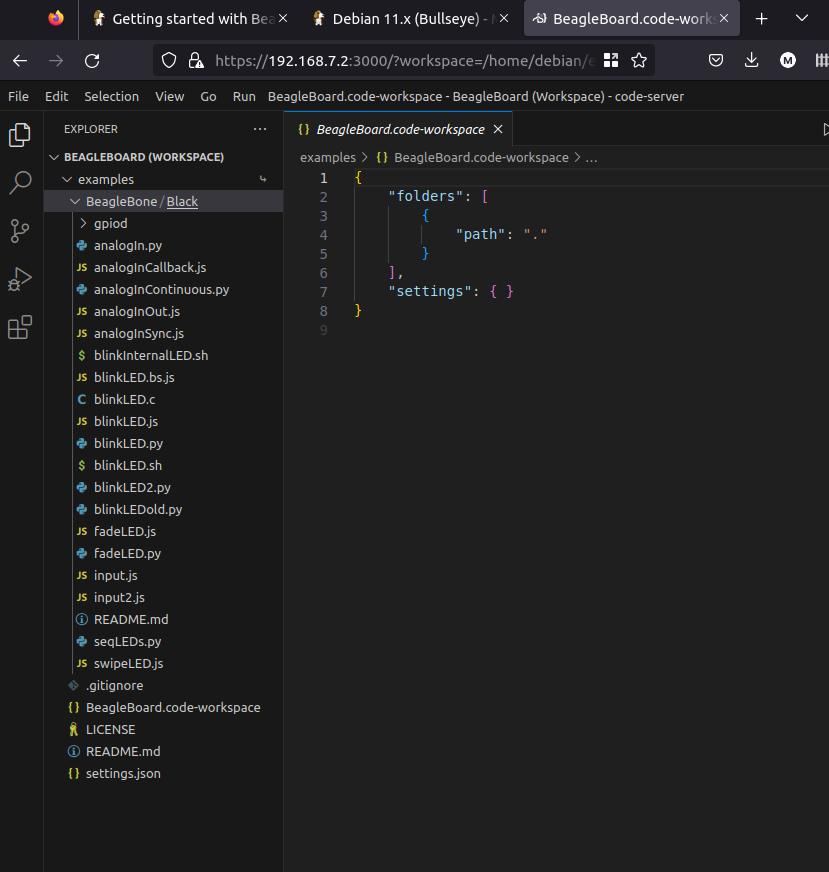Collapse BEAGLEBOARD (WORKSPACE) section

pos(54,157)
